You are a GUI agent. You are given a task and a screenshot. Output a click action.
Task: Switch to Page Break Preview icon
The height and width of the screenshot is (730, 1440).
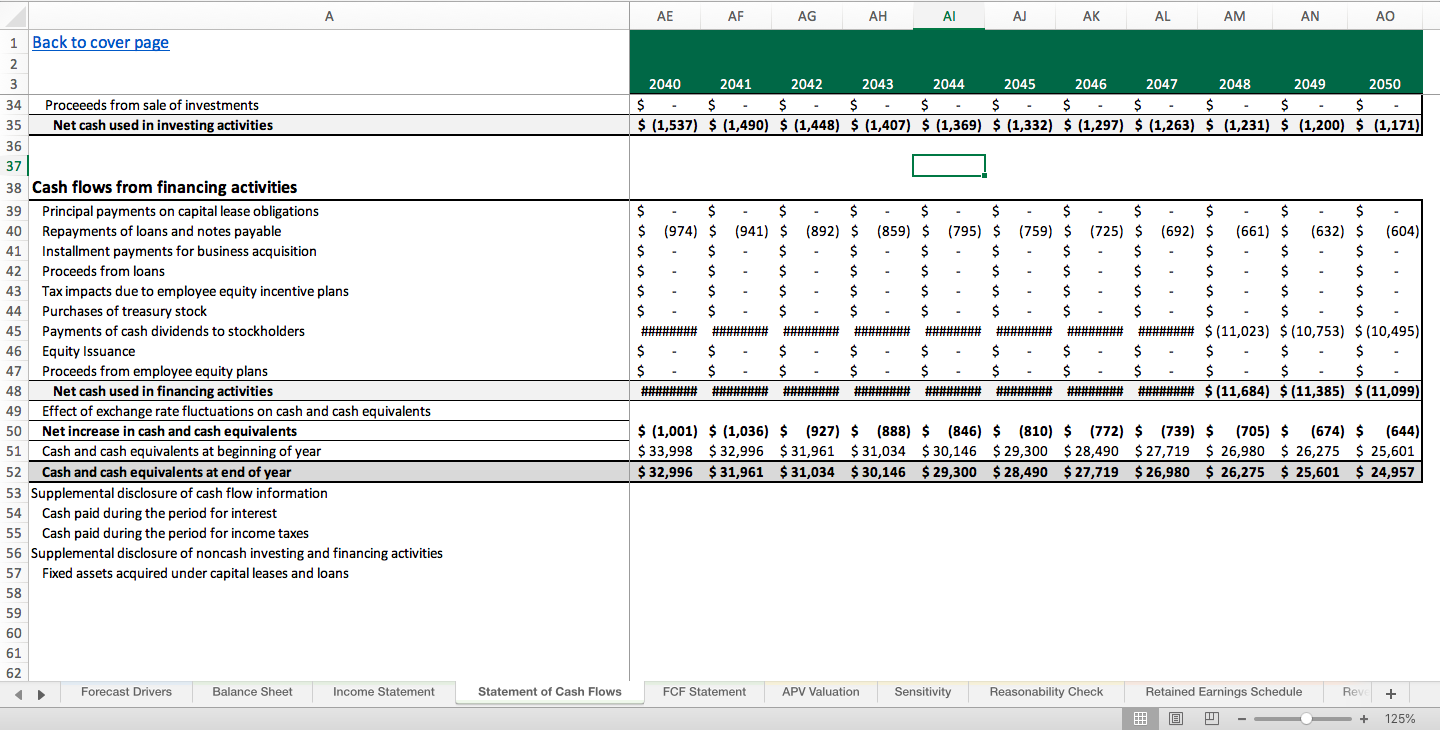tap(1210, 718)
